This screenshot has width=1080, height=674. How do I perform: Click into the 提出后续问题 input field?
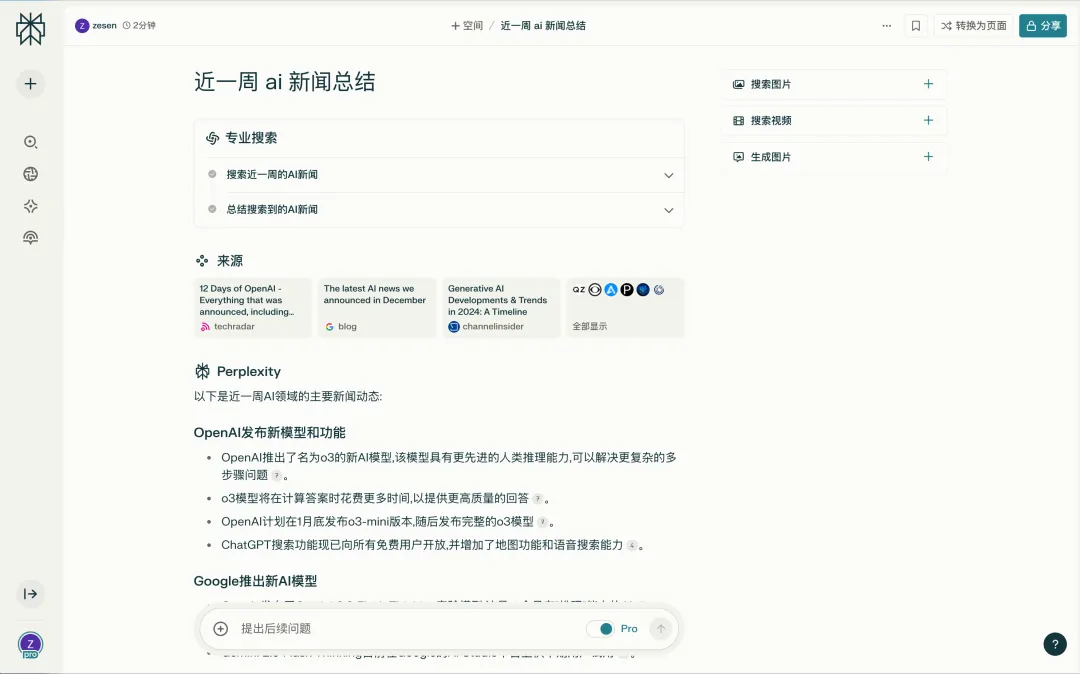406,629
